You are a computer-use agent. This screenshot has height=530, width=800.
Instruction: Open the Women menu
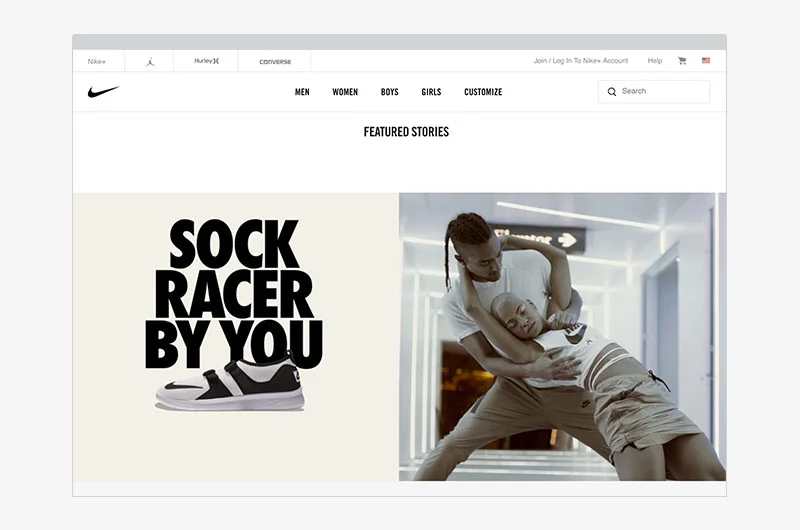(x=345, y=92)
